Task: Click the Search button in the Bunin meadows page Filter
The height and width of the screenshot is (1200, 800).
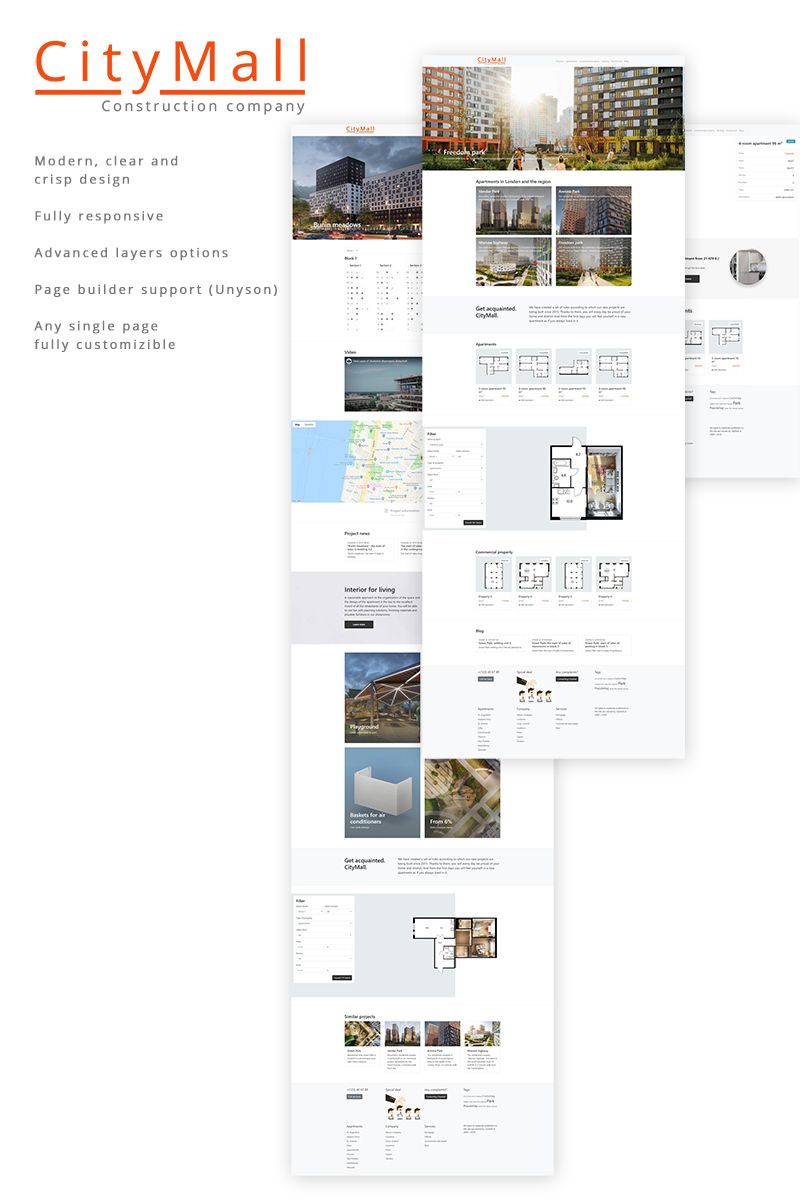Action: 342,978
